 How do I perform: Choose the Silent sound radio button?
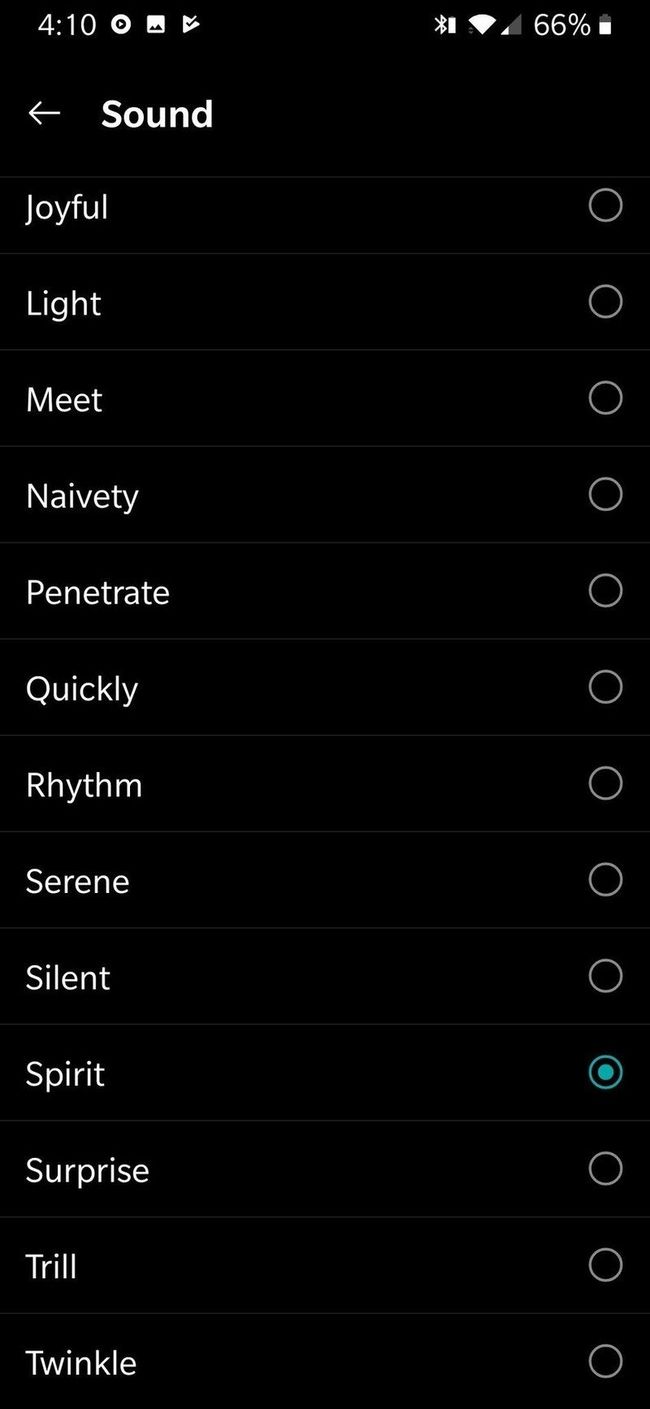[605, 976]
